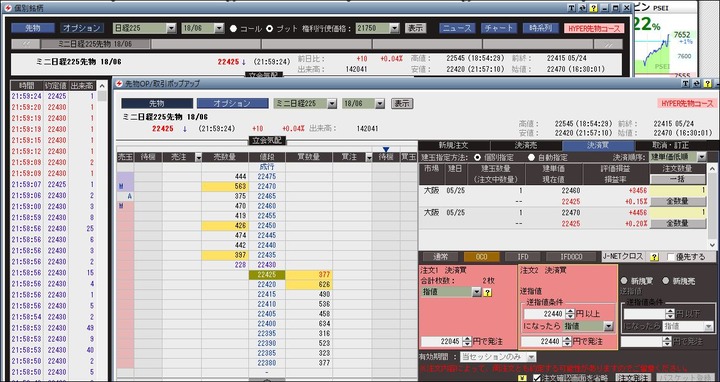Click HYPER先物コース in 個別銘柄 window
Viewport: 720px width, 382px height.
pyautogui.click(x=594, y=28)
